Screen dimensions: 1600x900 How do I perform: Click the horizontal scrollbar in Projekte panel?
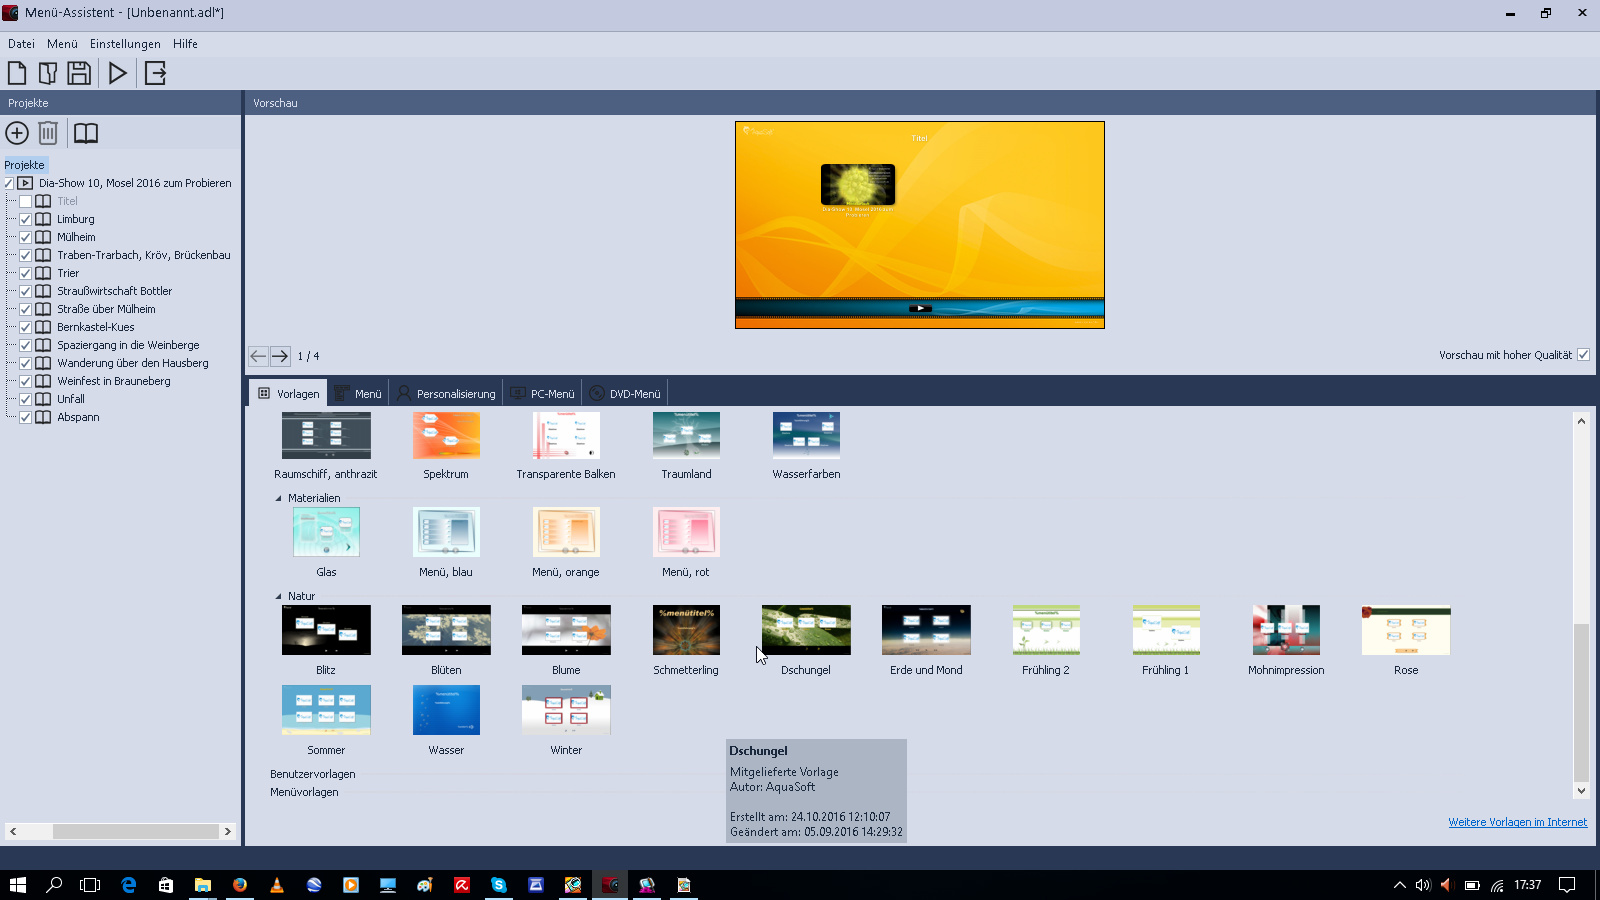135,831
